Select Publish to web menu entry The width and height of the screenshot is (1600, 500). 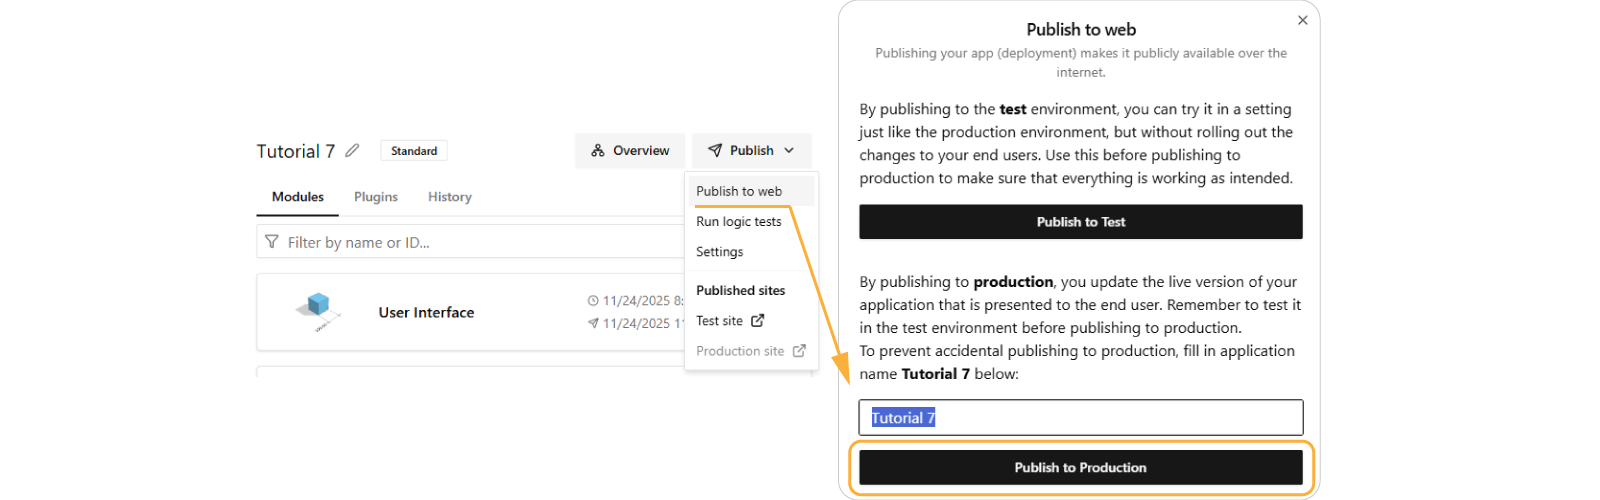739,191
